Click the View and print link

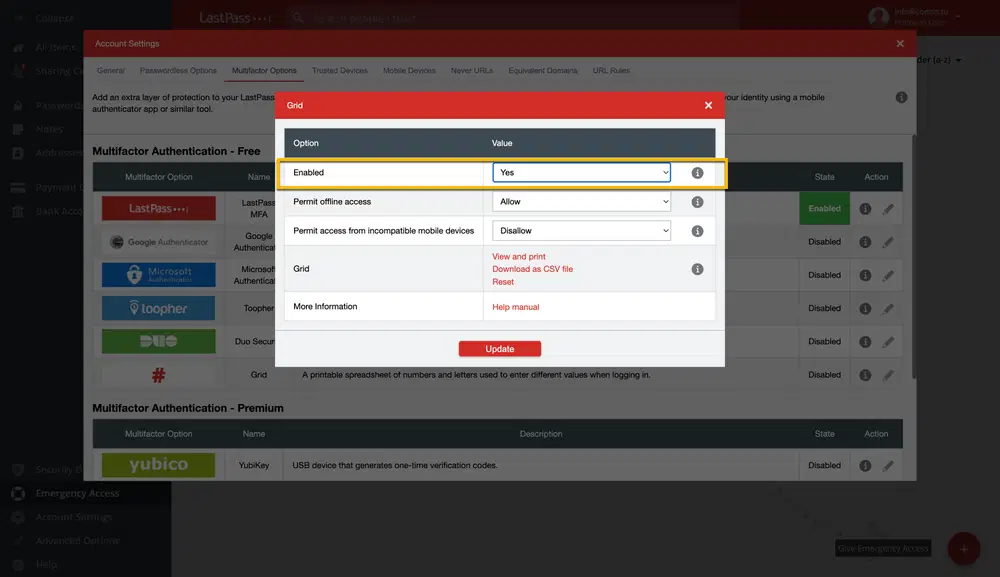point(518,256)
